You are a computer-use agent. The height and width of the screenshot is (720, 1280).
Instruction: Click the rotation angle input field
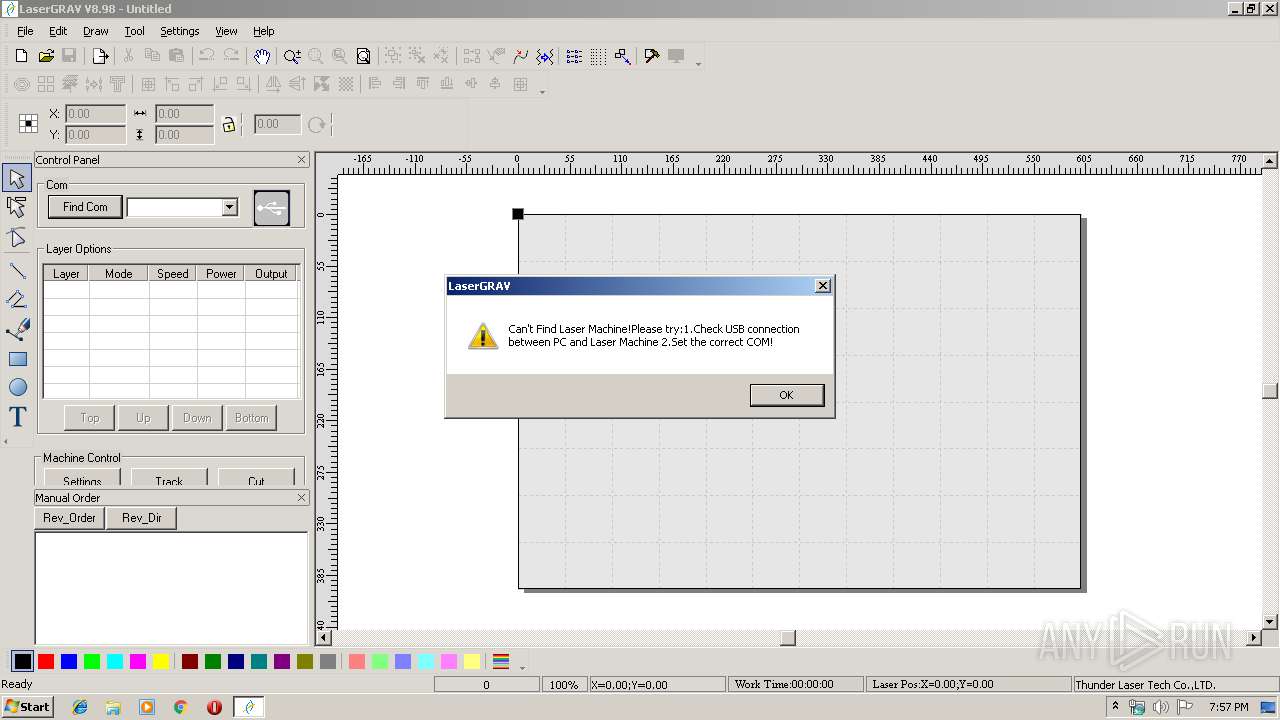pyautogui.click(x=277, y=125)
